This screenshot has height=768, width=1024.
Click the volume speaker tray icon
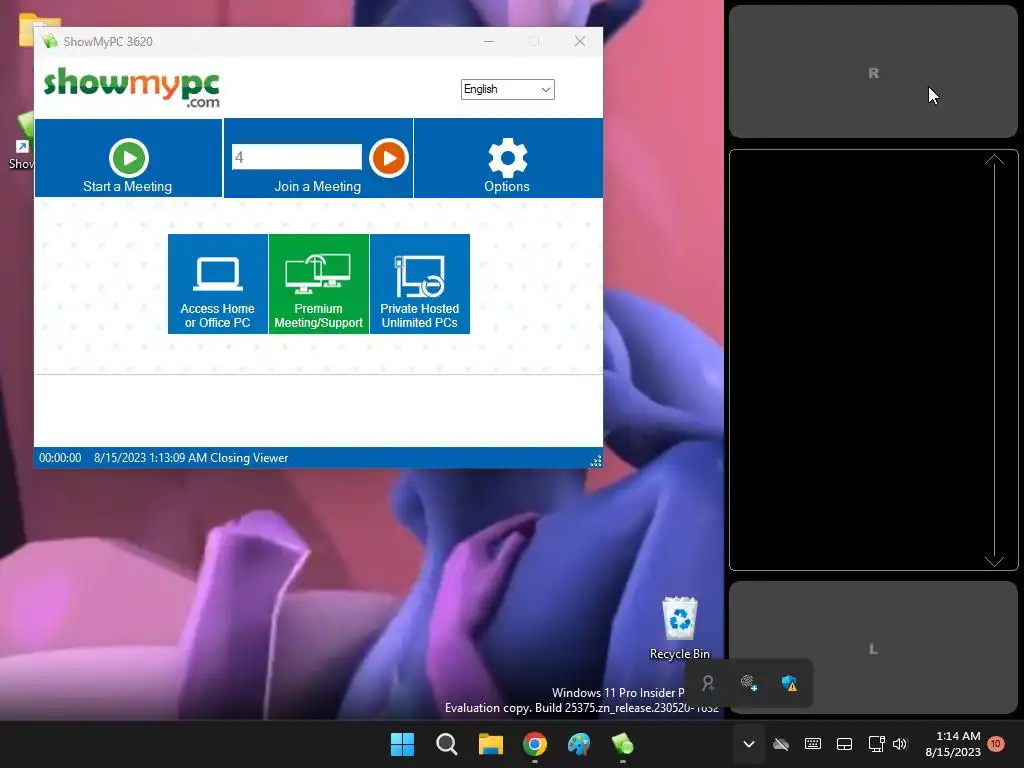coord(900,744)
